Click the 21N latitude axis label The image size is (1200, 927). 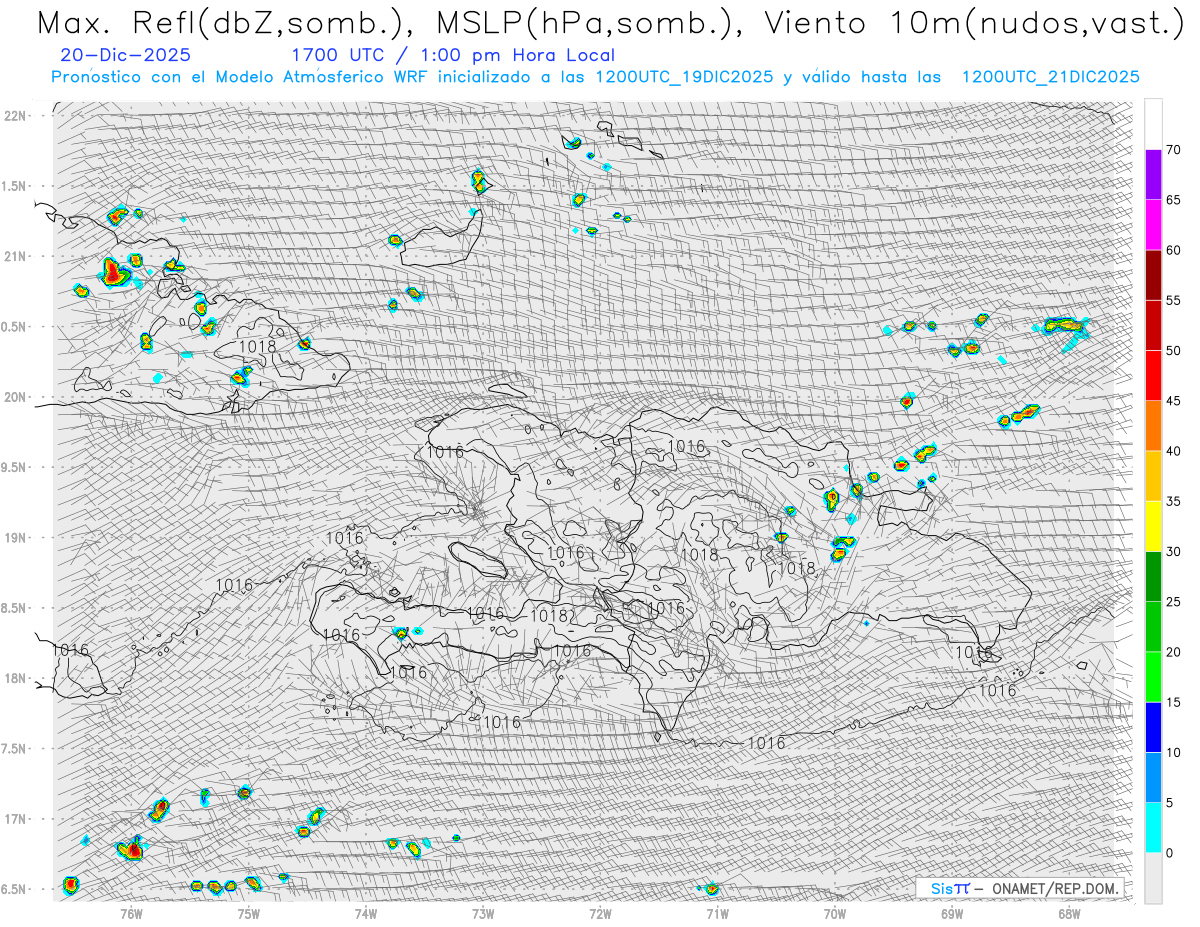tap(17, 256)
